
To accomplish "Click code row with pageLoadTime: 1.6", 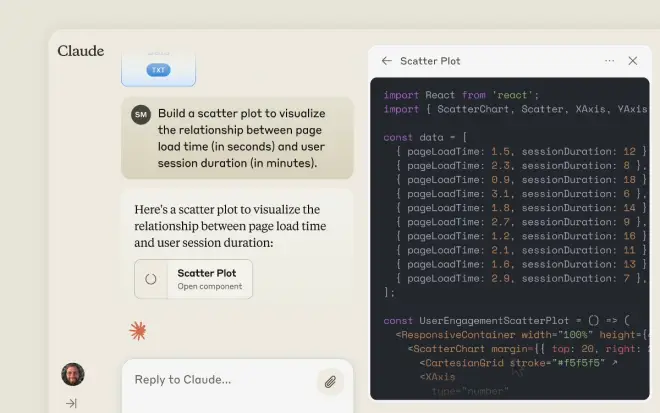I will pyautogui.click(x=521, y=264).
